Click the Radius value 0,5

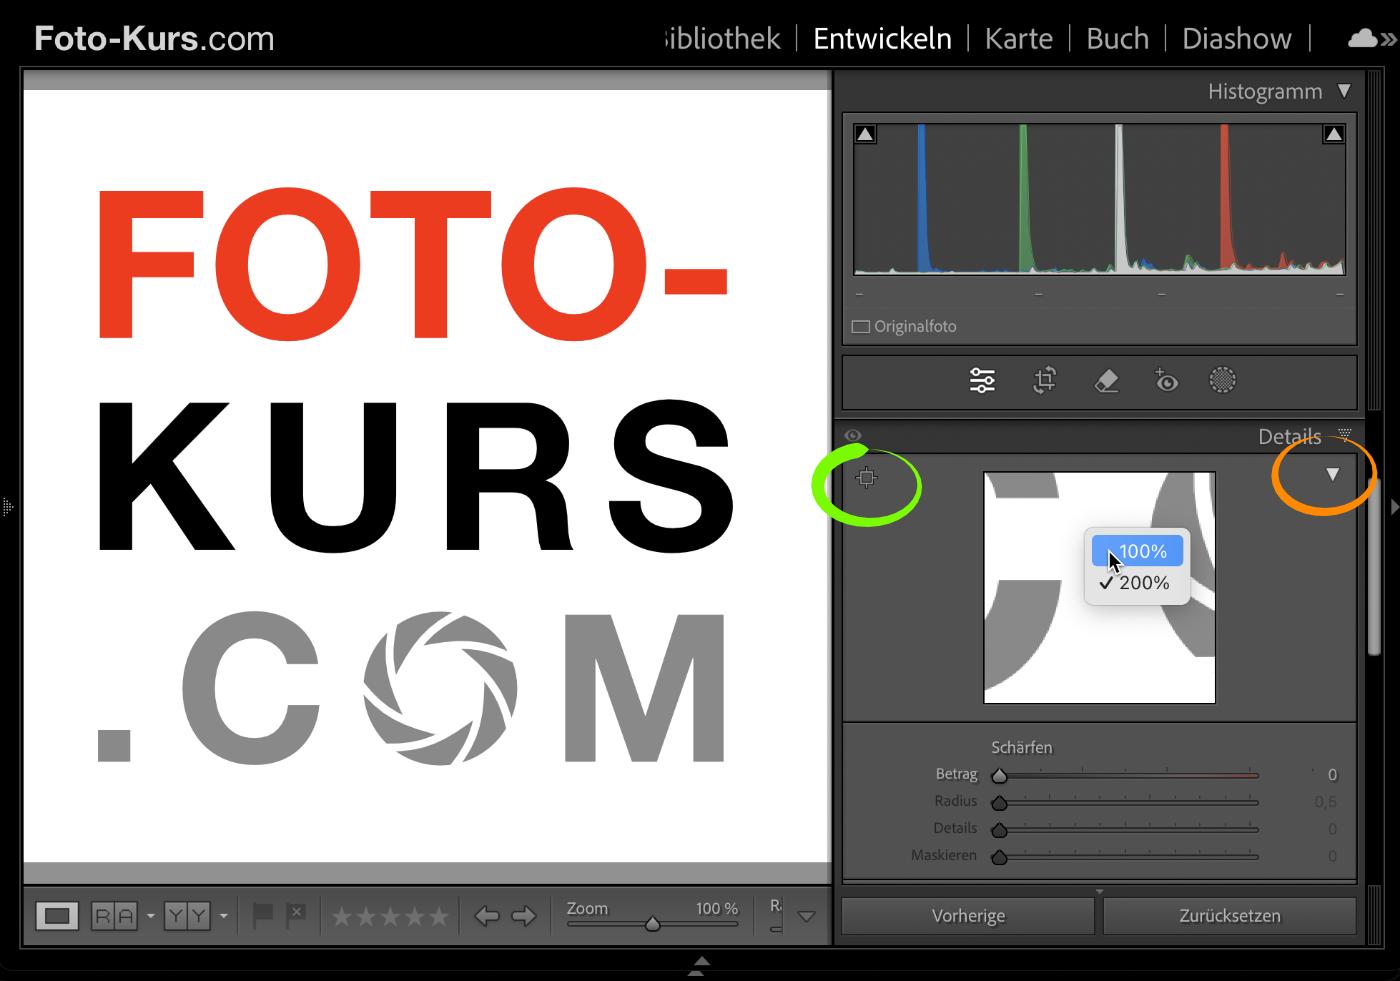[1326, 802]
